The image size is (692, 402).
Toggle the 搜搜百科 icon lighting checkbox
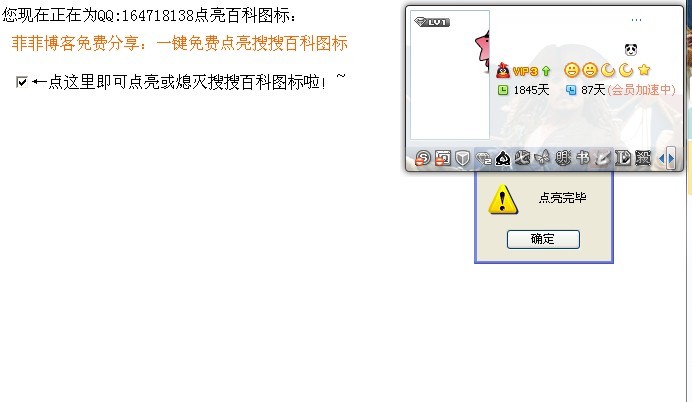(22, 82)
